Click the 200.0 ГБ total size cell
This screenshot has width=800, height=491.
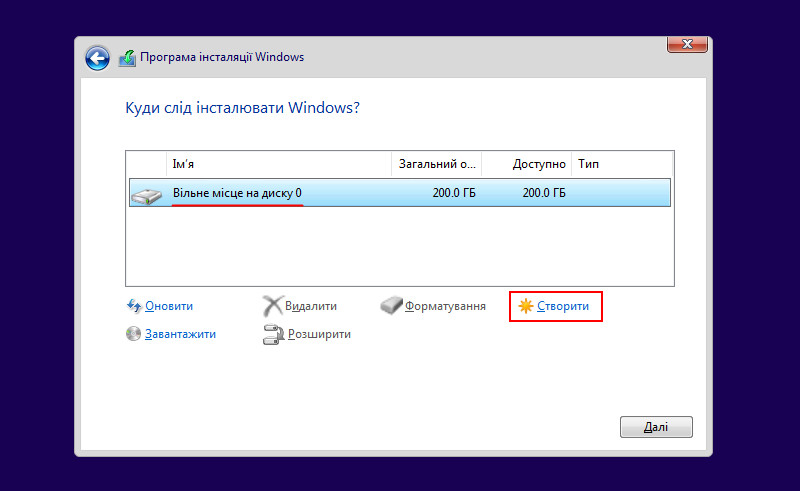(454, 193)
